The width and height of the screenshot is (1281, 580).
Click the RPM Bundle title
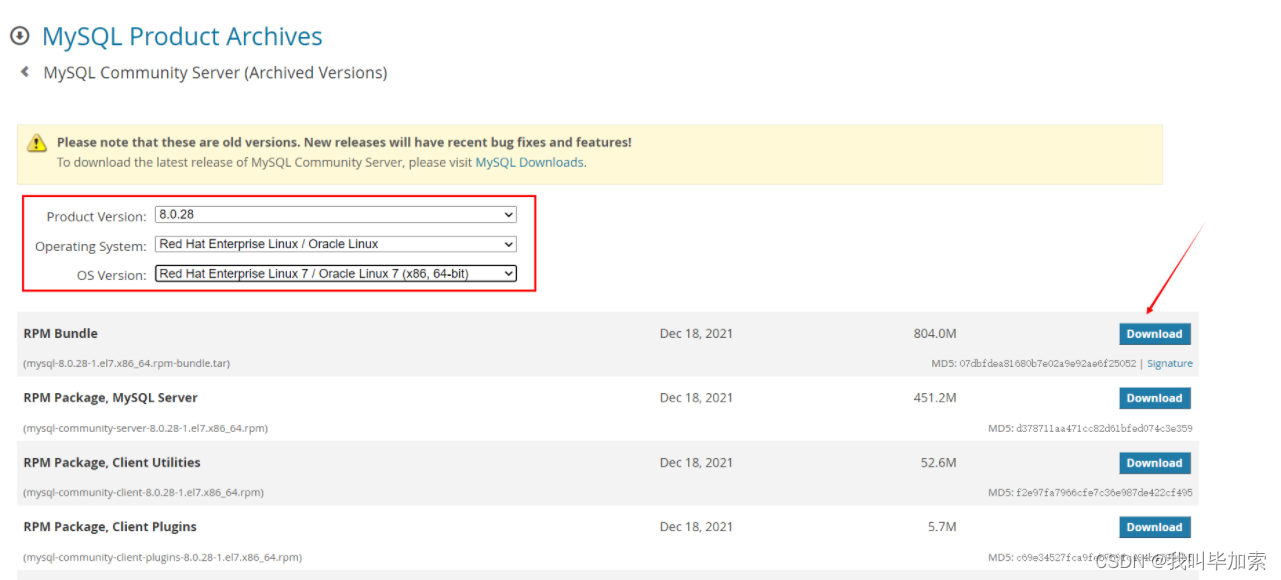(61, 333)
